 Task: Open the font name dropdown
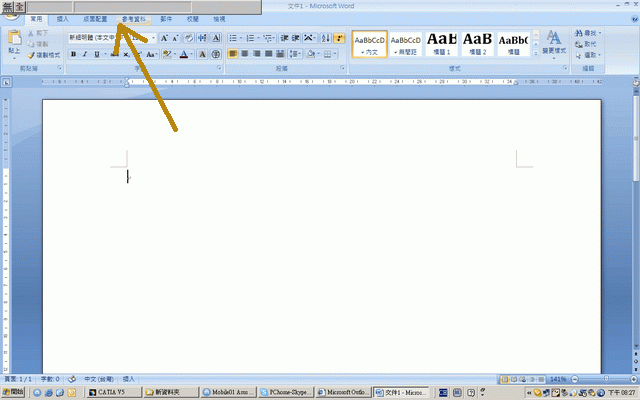98,38
